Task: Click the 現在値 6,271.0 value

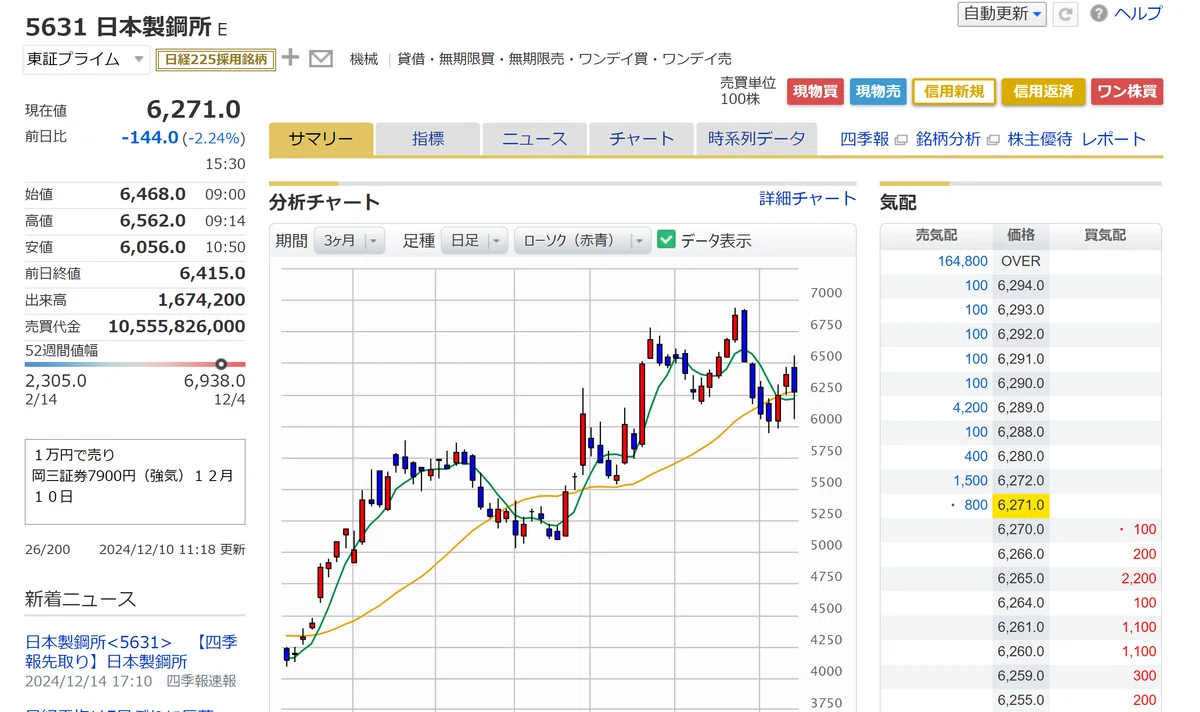Action: pyautogui.click(x=194, y=109)
